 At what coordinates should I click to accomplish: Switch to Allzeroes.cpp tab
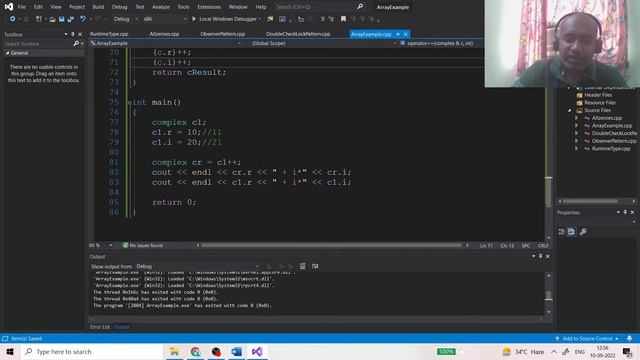164,34
